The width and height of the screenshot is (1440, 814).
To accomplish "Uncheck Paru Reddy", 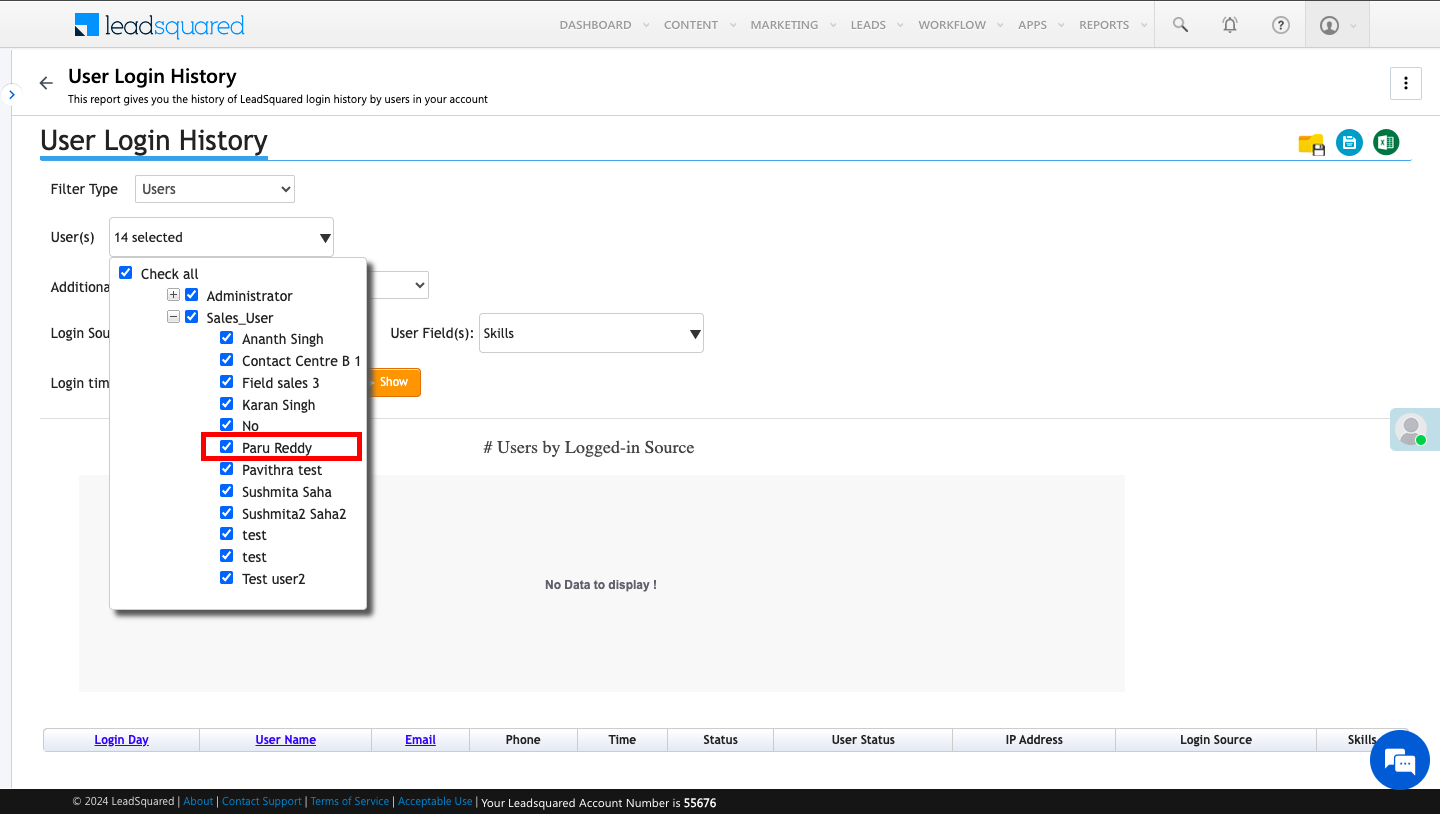I will [227, 447].
